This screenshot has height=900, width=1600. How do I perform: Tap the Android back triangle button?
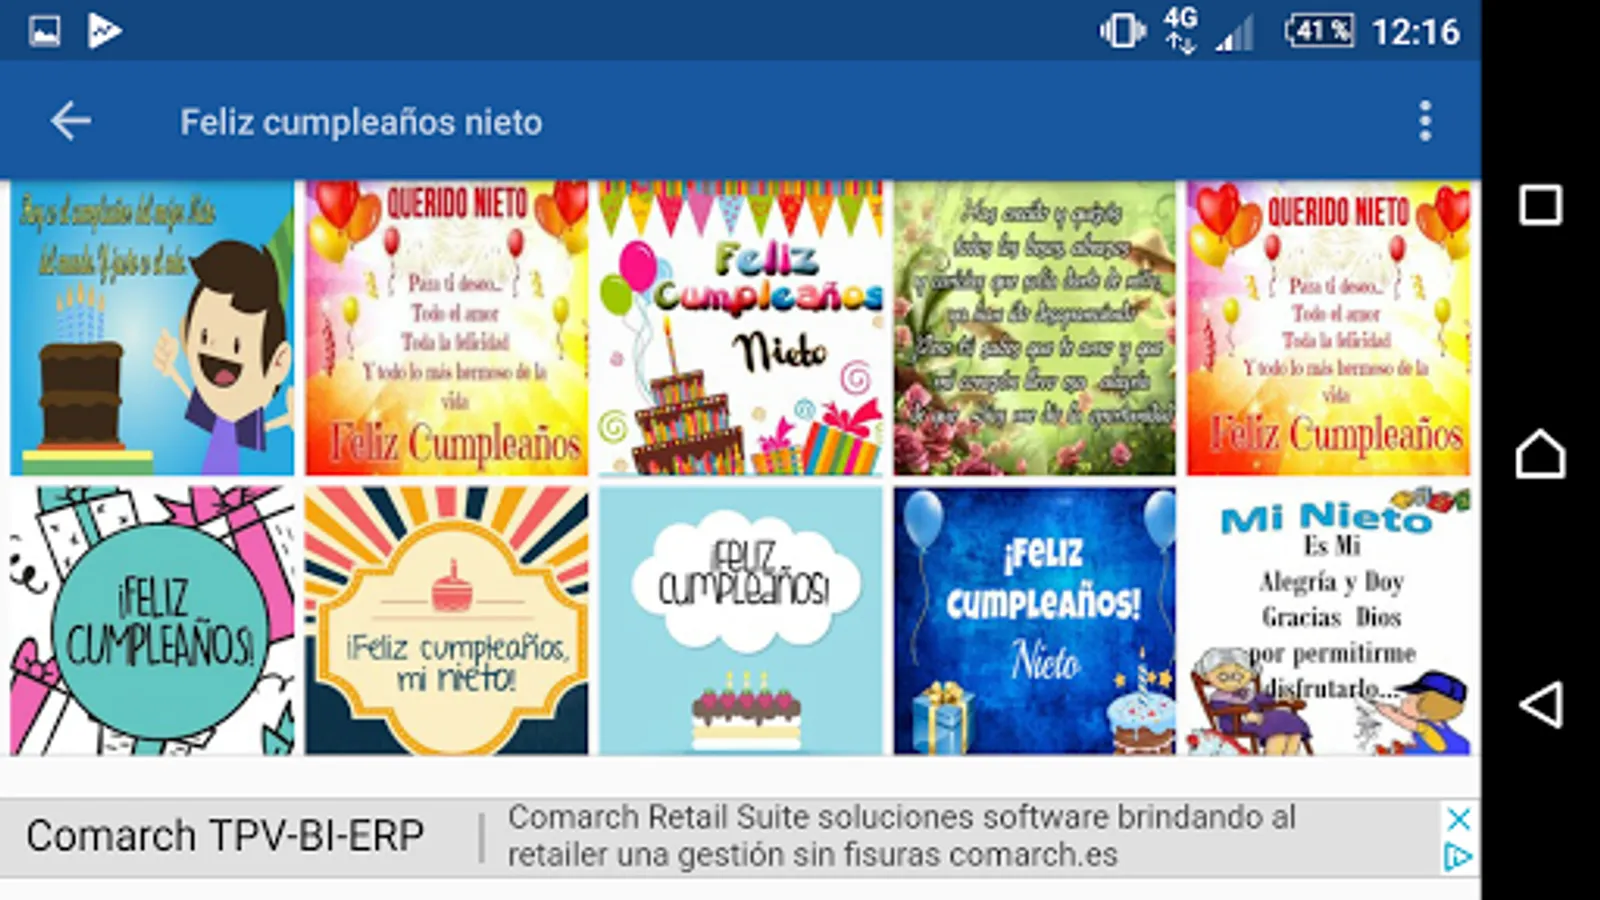click(1540, 705)
